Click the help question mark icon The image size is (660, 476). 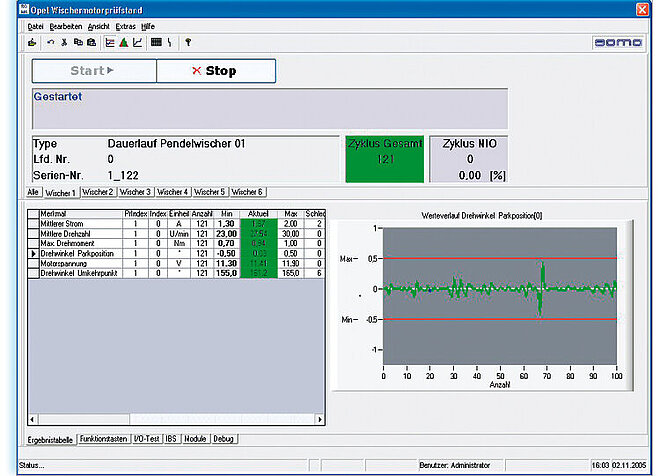tap(188, 43)
